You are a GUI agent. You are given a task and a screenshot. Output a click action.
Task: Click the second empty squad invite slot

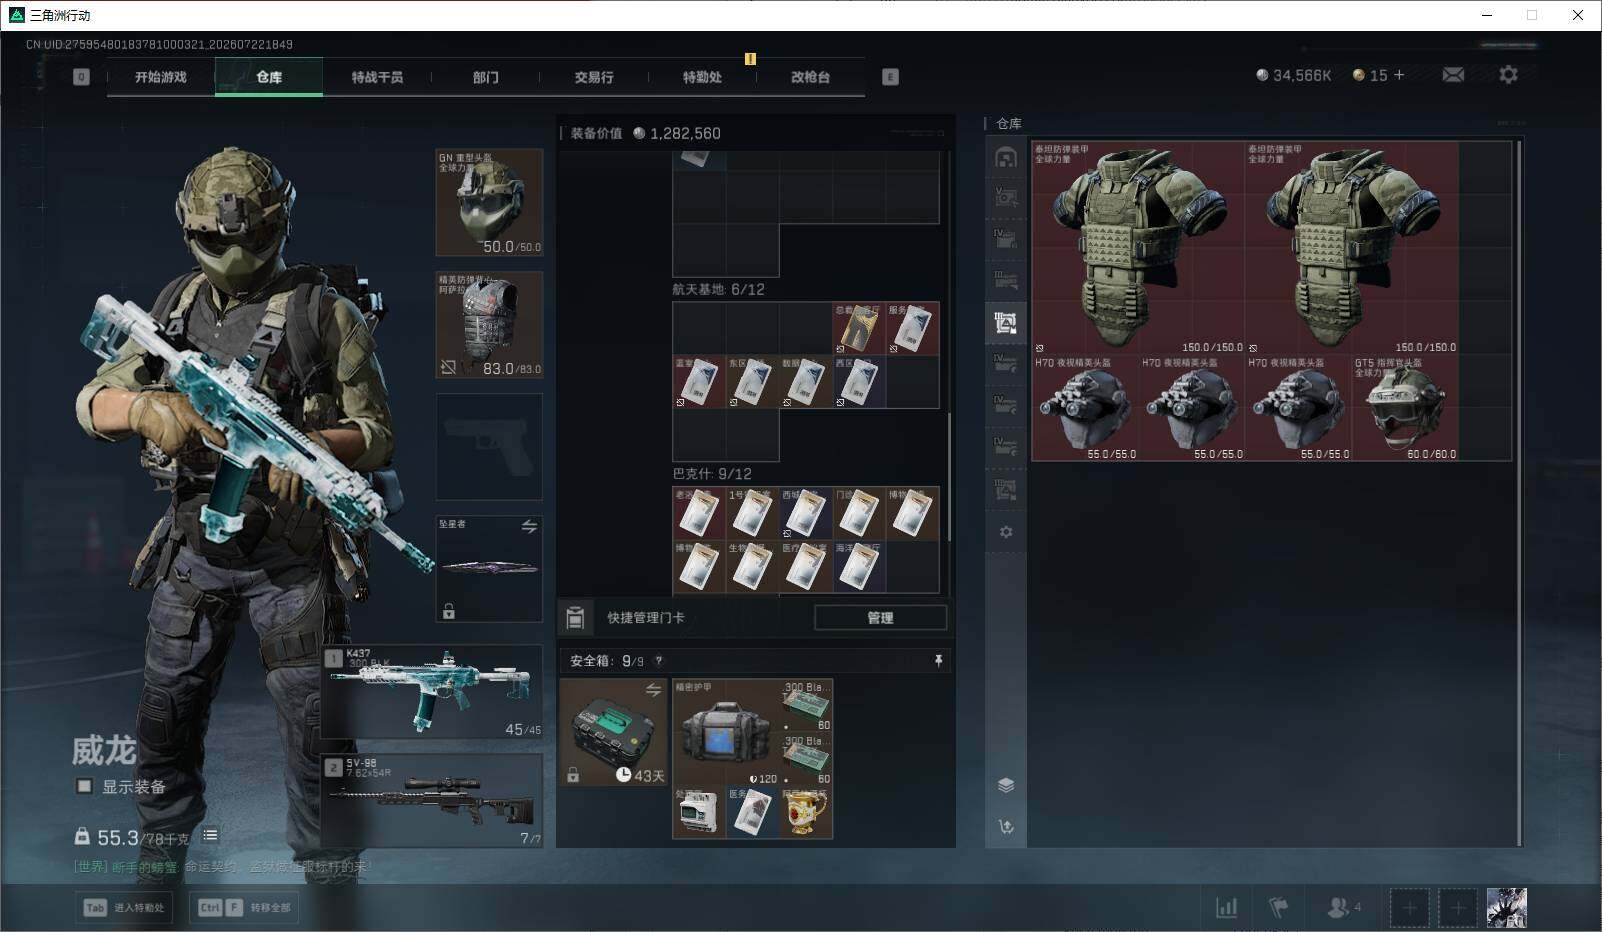(x=1457, y=908)
